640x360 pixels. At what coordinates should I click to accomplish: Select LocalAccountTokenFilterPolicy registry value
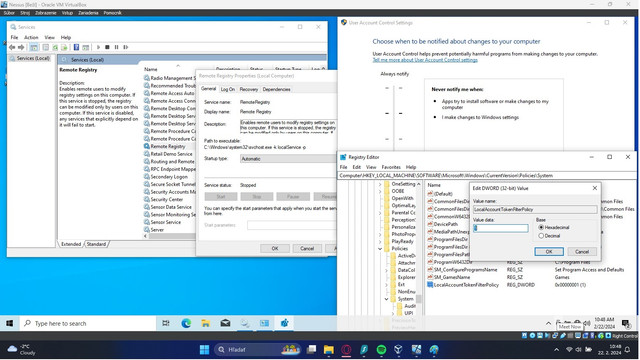(466, 285)
